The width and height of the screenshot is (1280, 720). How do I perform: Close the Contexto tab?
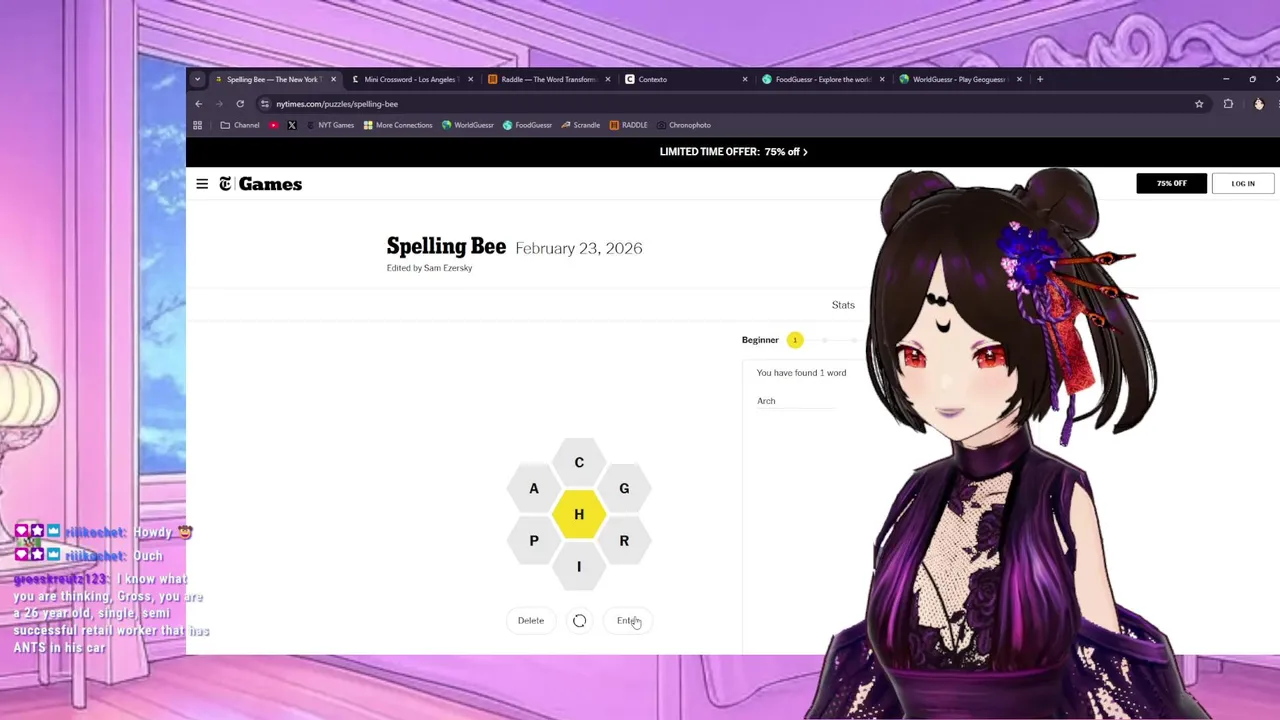[x=745, y=79]
